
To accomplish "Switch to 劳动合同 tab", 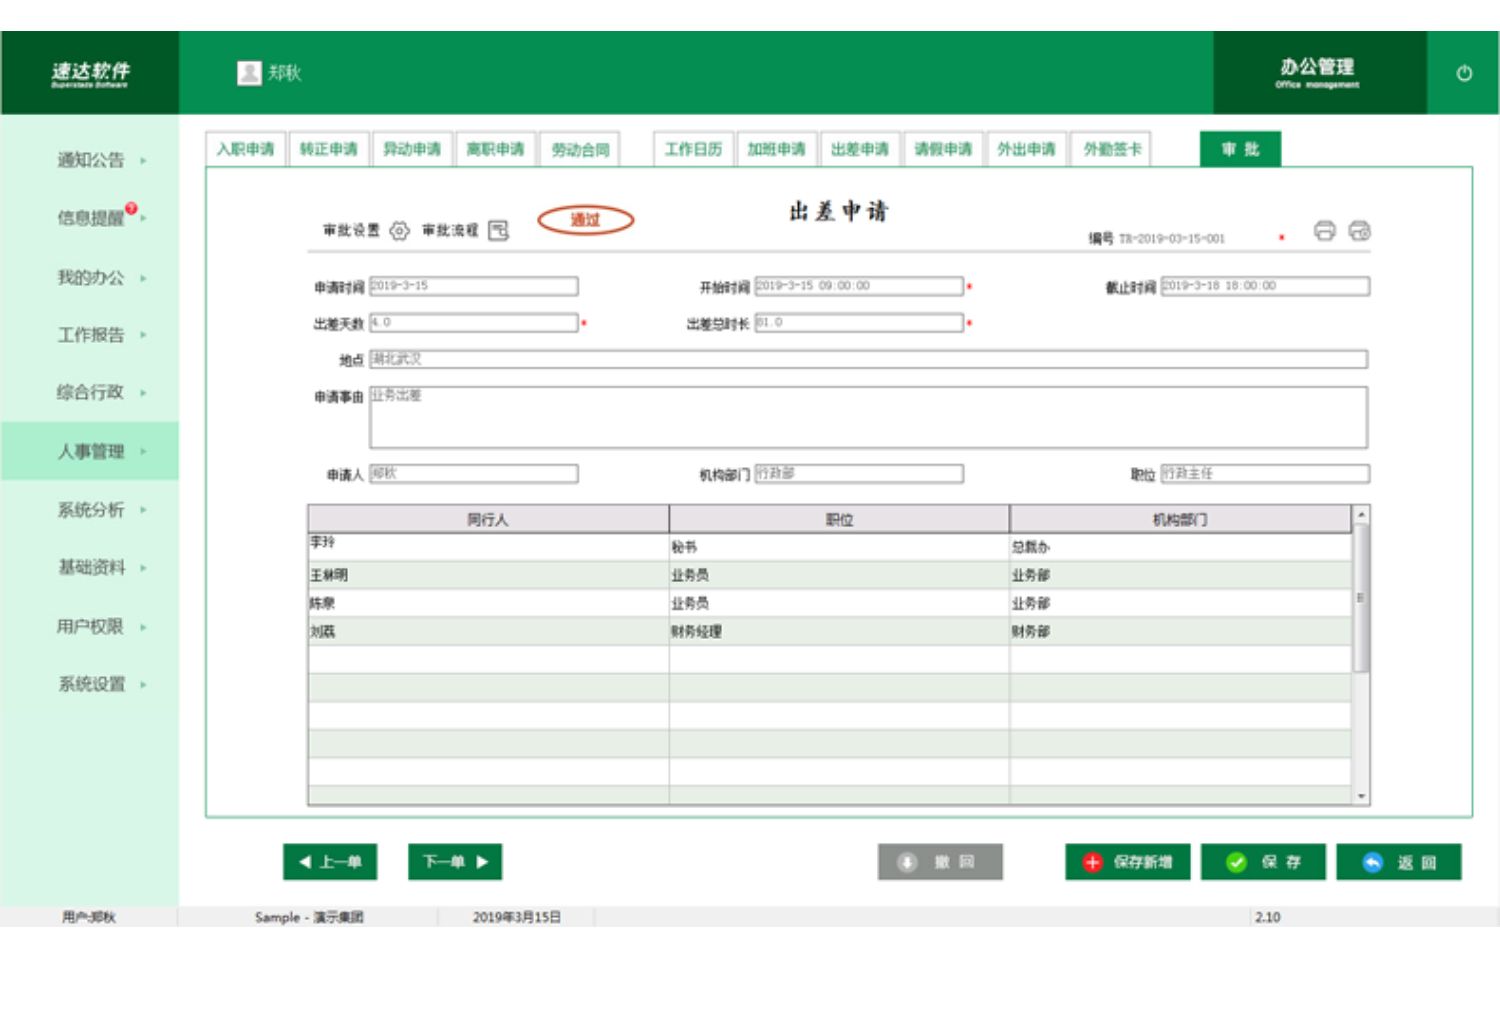I will click(x=580, y=149).
